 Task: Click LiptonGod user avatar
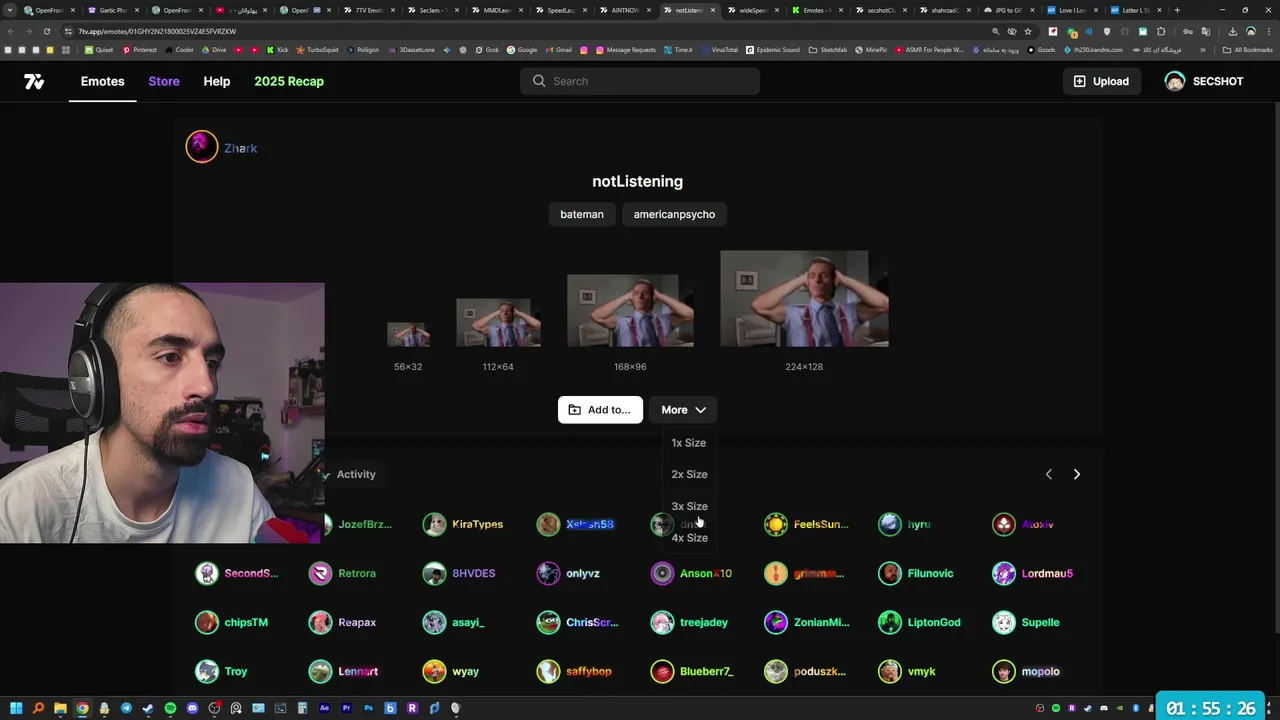pos(890,622)
